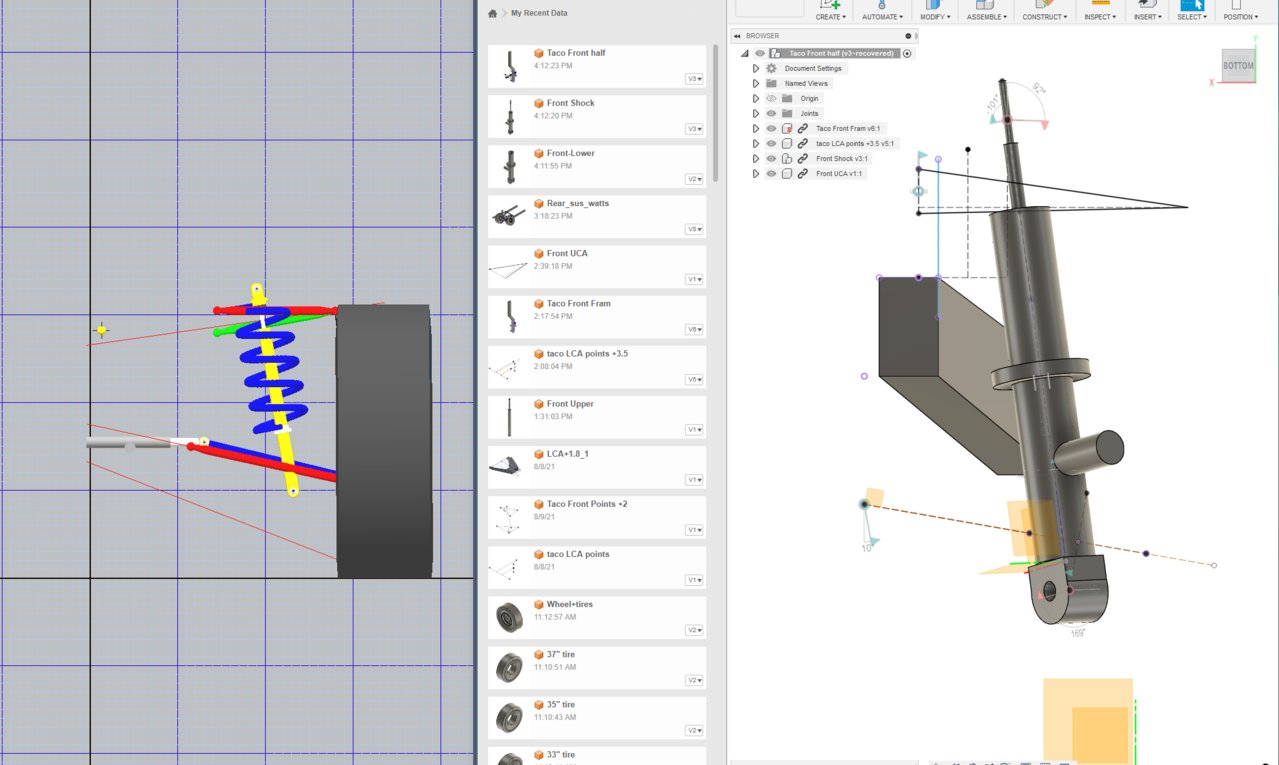Expand the Named Views node
Screen dimensions: 1279x765
point(756,83)
